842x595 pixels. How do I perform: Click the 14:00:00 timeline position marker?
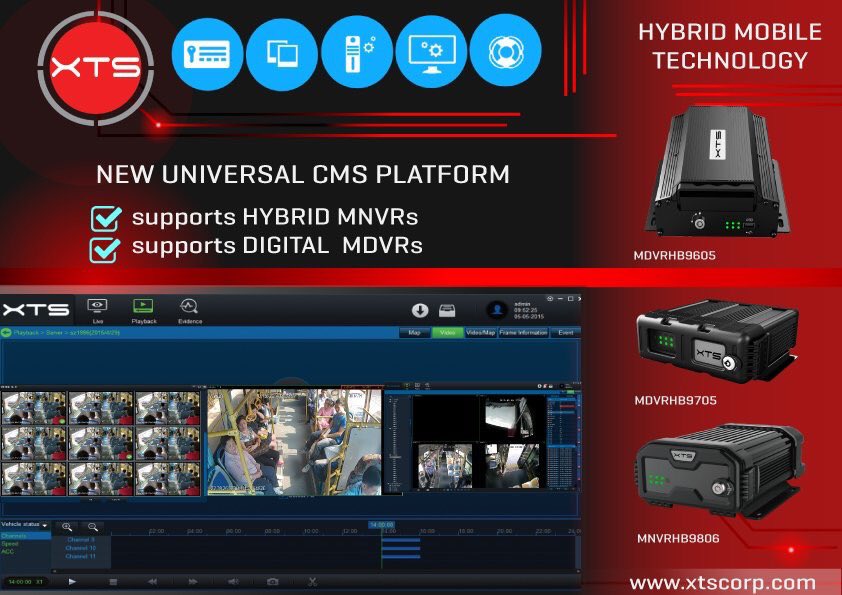coord(382,525)
